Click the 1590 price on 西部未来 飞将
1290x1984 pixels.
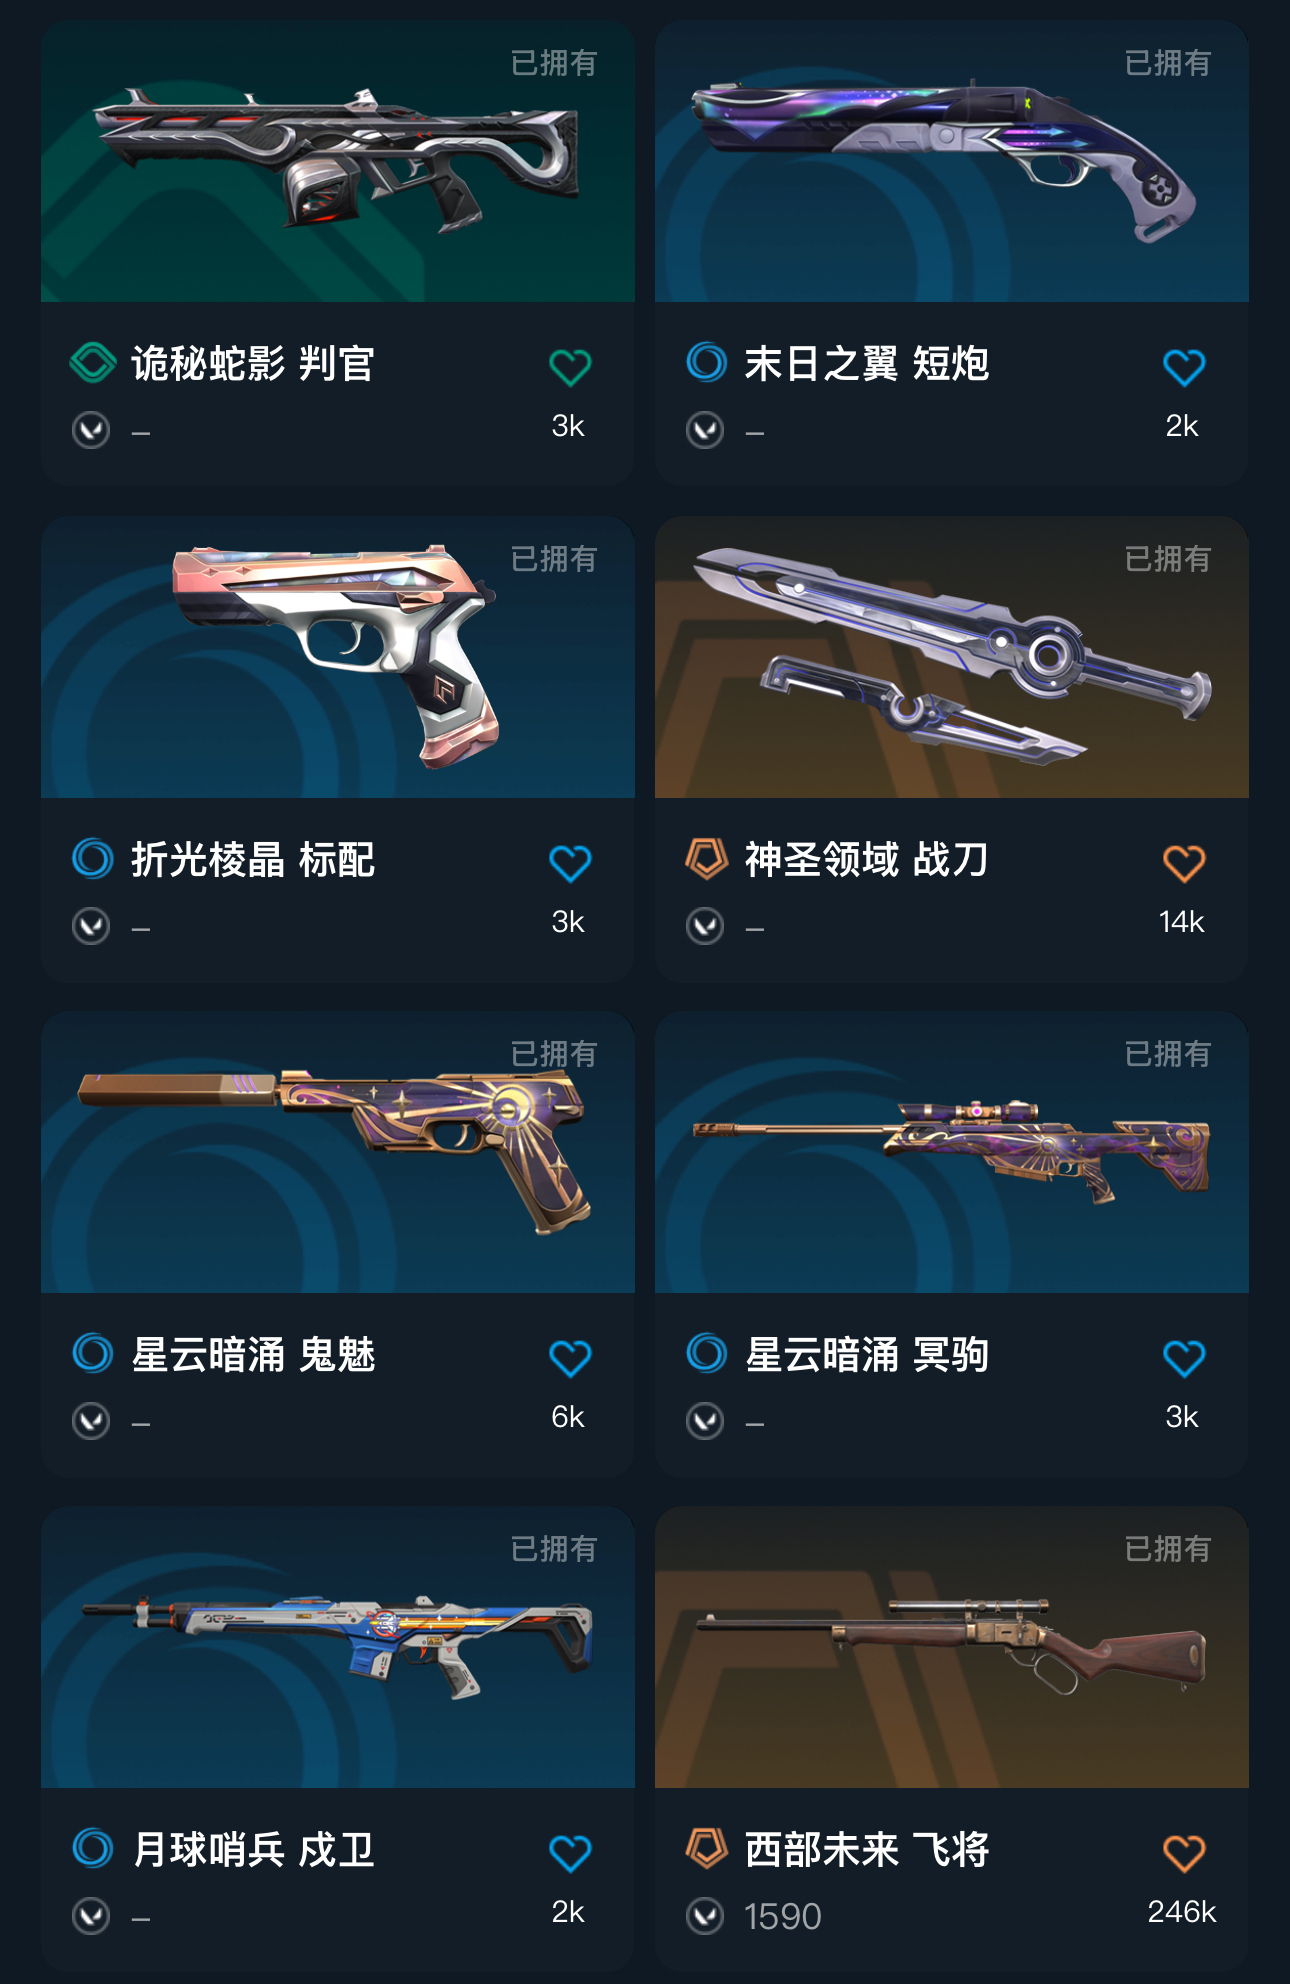coord(782,1916)
